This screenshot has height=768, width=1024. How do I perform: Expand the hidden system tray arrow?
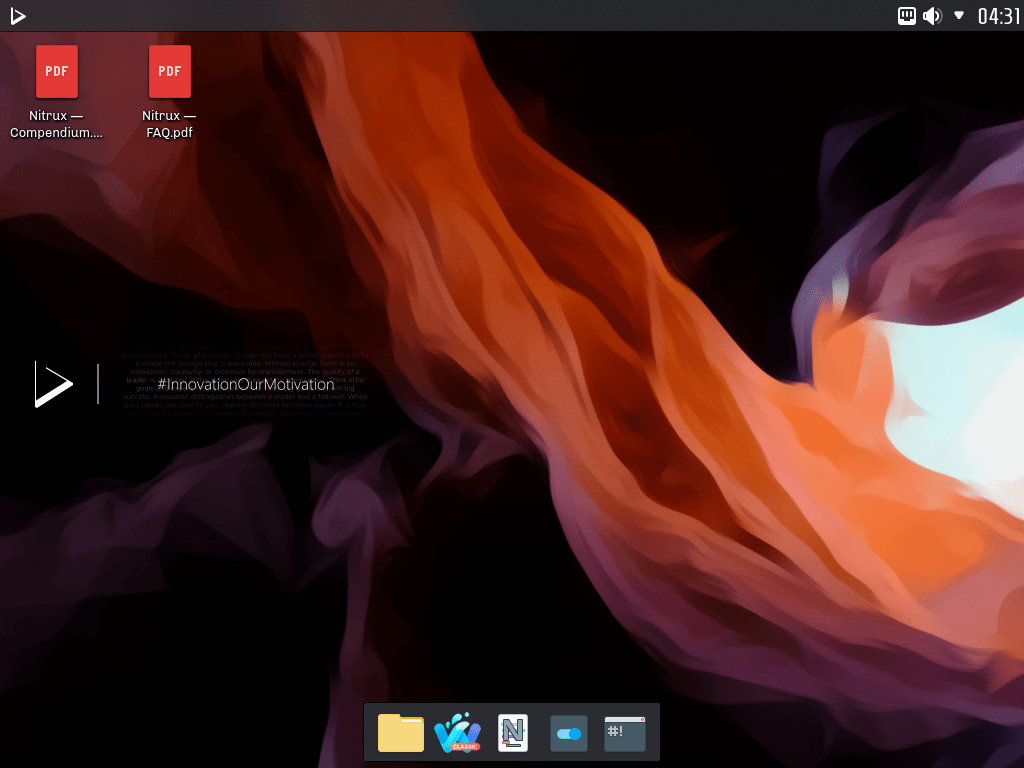[959, 15]
